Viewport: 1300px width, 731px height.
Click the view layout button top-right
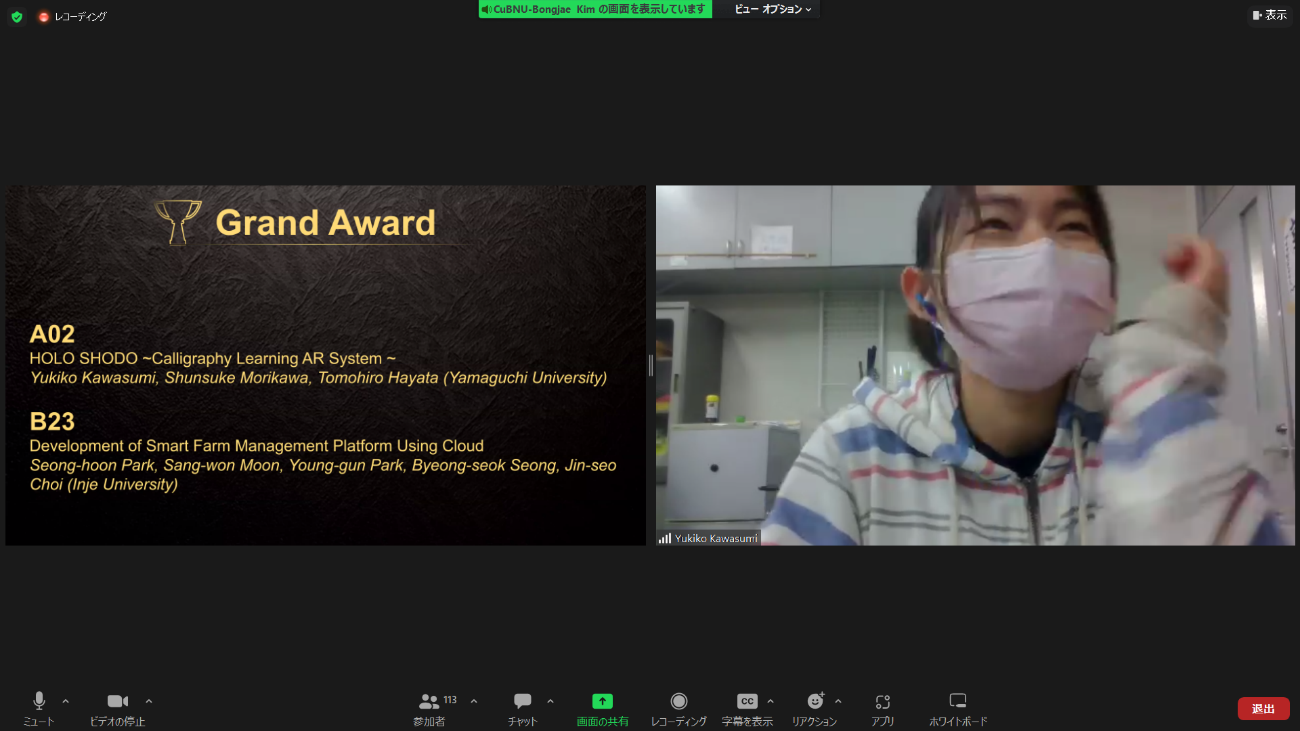[x=1269, y=15]
